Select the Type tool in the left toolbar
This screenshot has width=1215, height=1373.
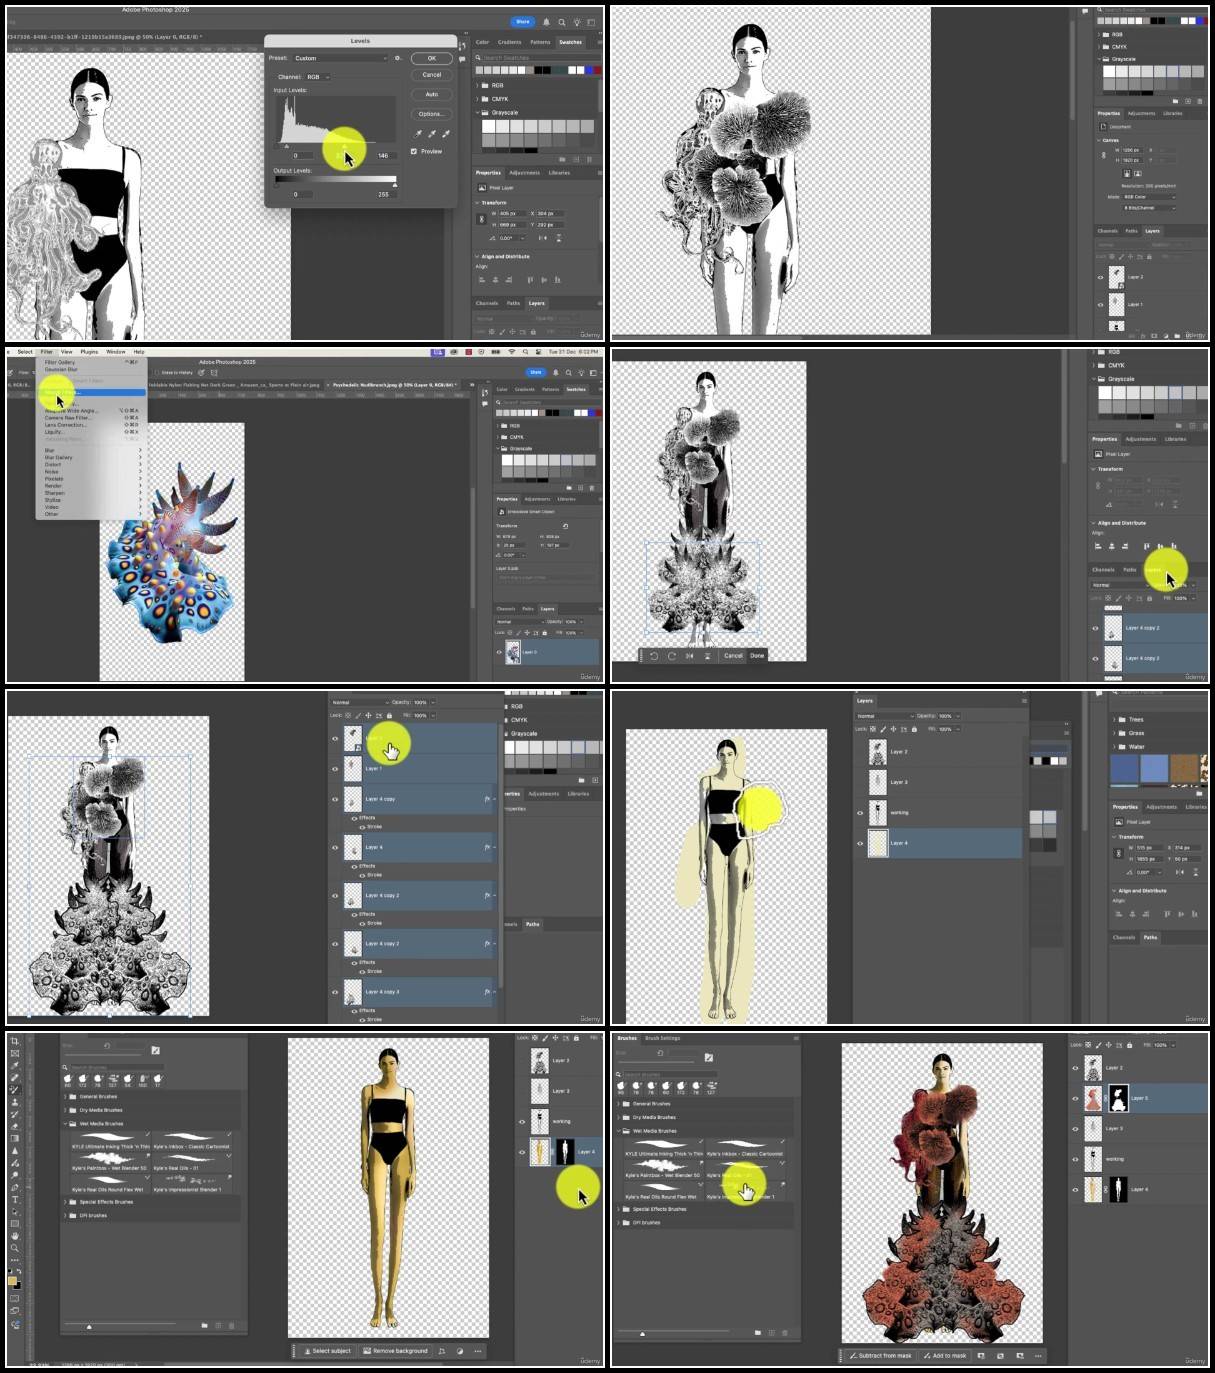[15, 1199]
